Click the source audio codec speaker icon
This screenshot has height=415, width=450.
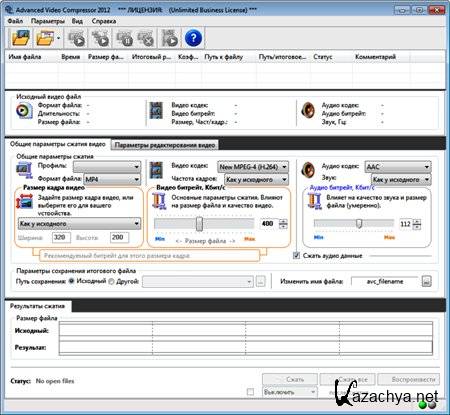coord(308,110)
